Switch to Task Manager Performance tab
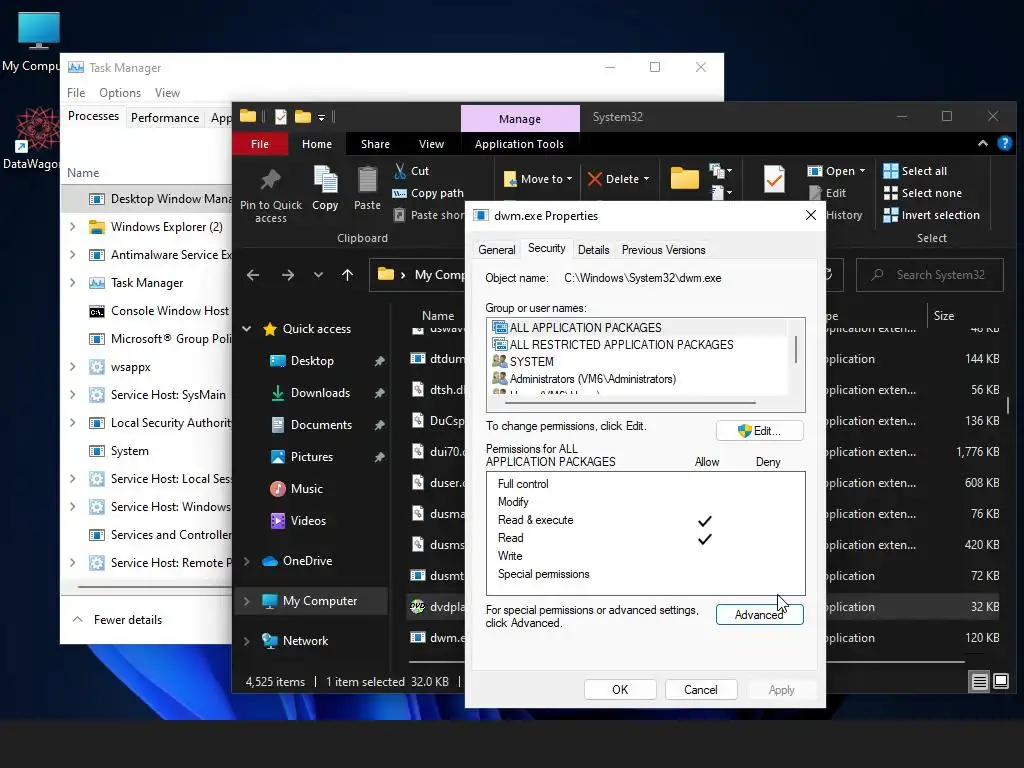The height and width of the screenshot is (768, 1024). [x=165, y=118]
